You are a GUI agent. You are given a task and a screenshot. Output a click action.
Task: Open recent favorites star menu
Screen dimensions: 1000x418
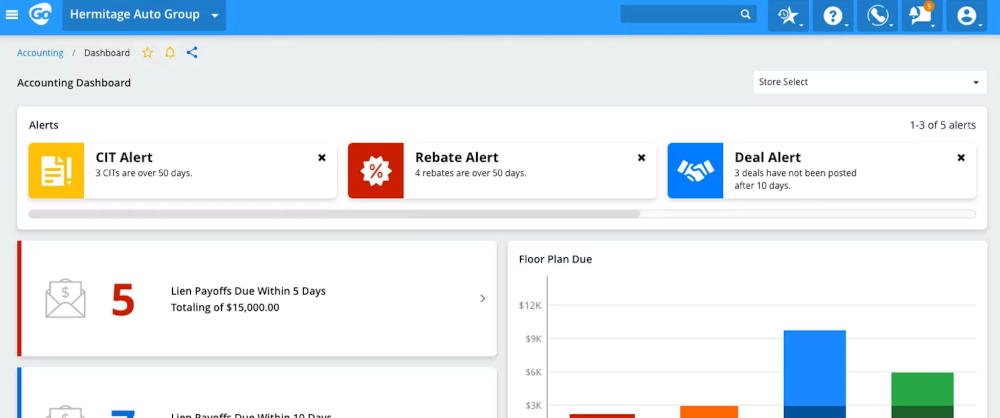click(788, 16)
